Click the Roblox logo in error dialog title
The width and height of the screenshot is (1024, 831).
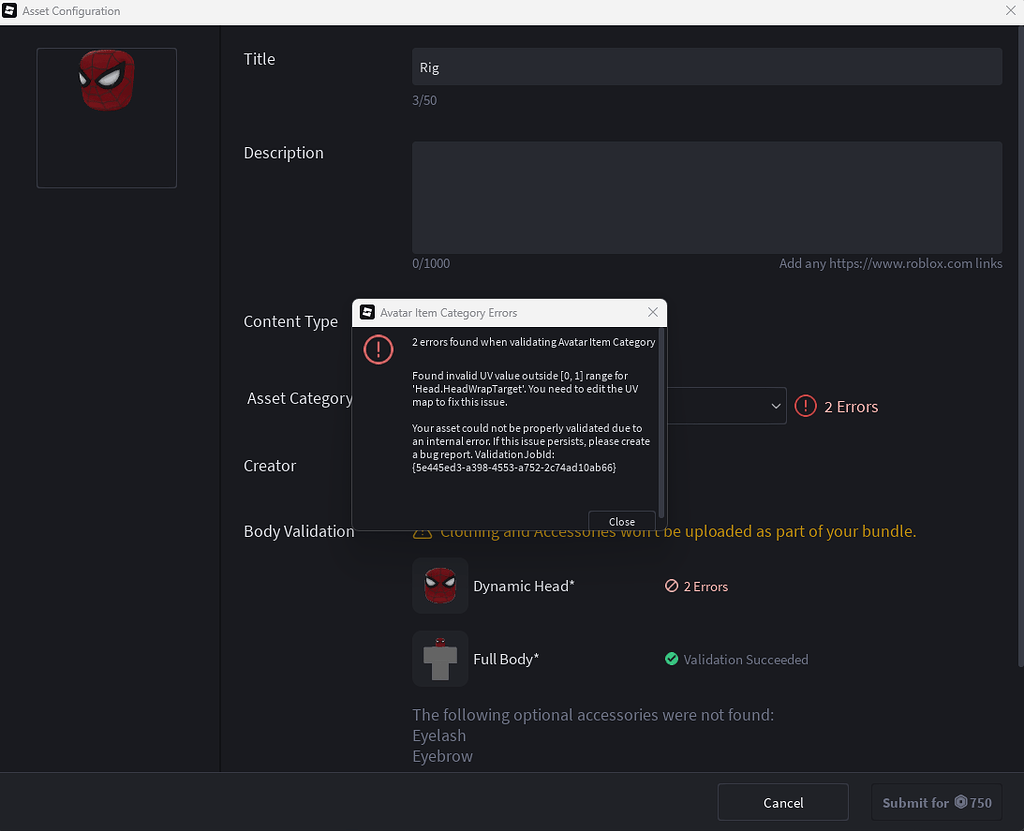pos(367,312)
